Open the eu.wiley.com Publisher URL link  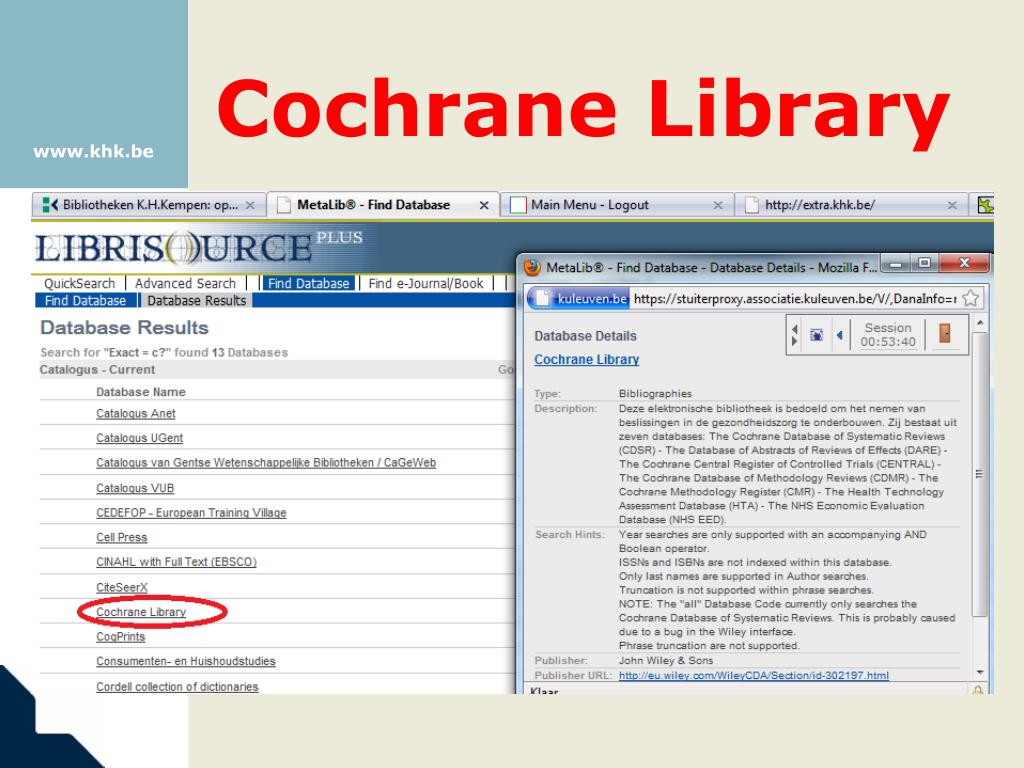coord(754,675)
